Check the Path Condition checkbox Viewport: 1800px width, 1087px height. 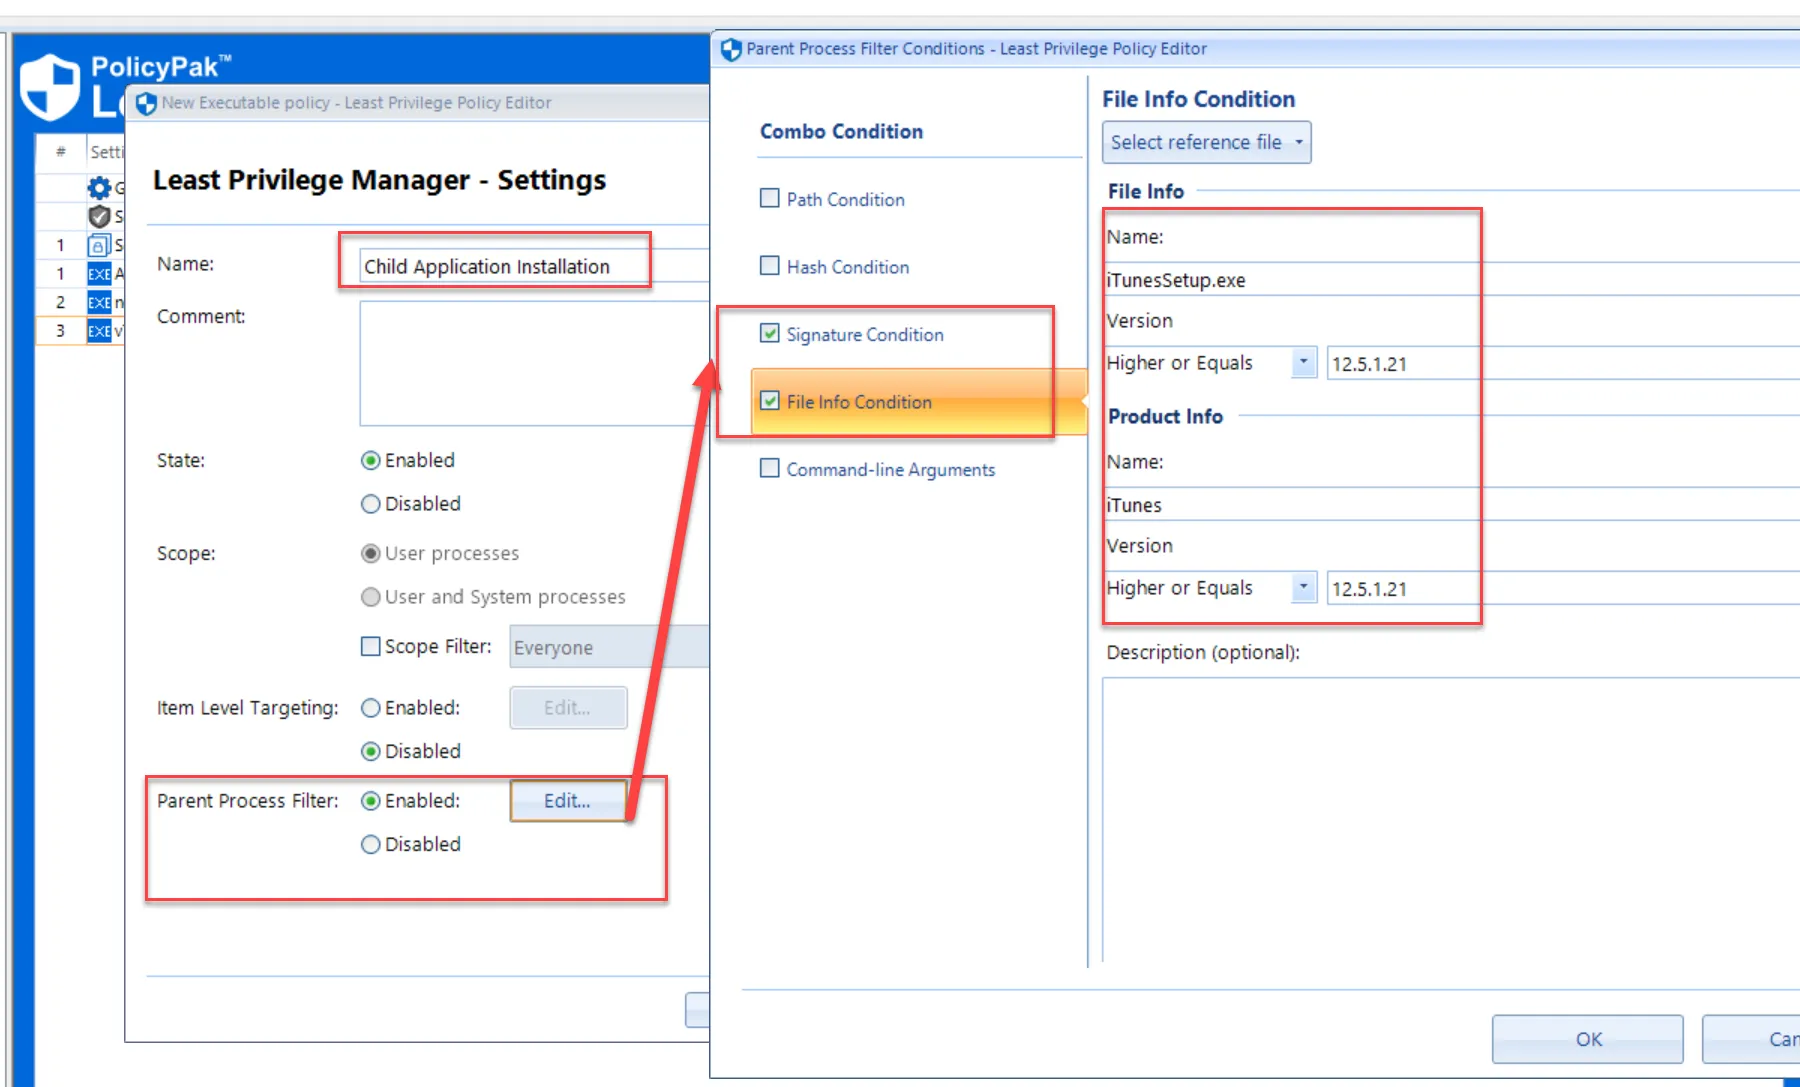(x=769, y=198)
